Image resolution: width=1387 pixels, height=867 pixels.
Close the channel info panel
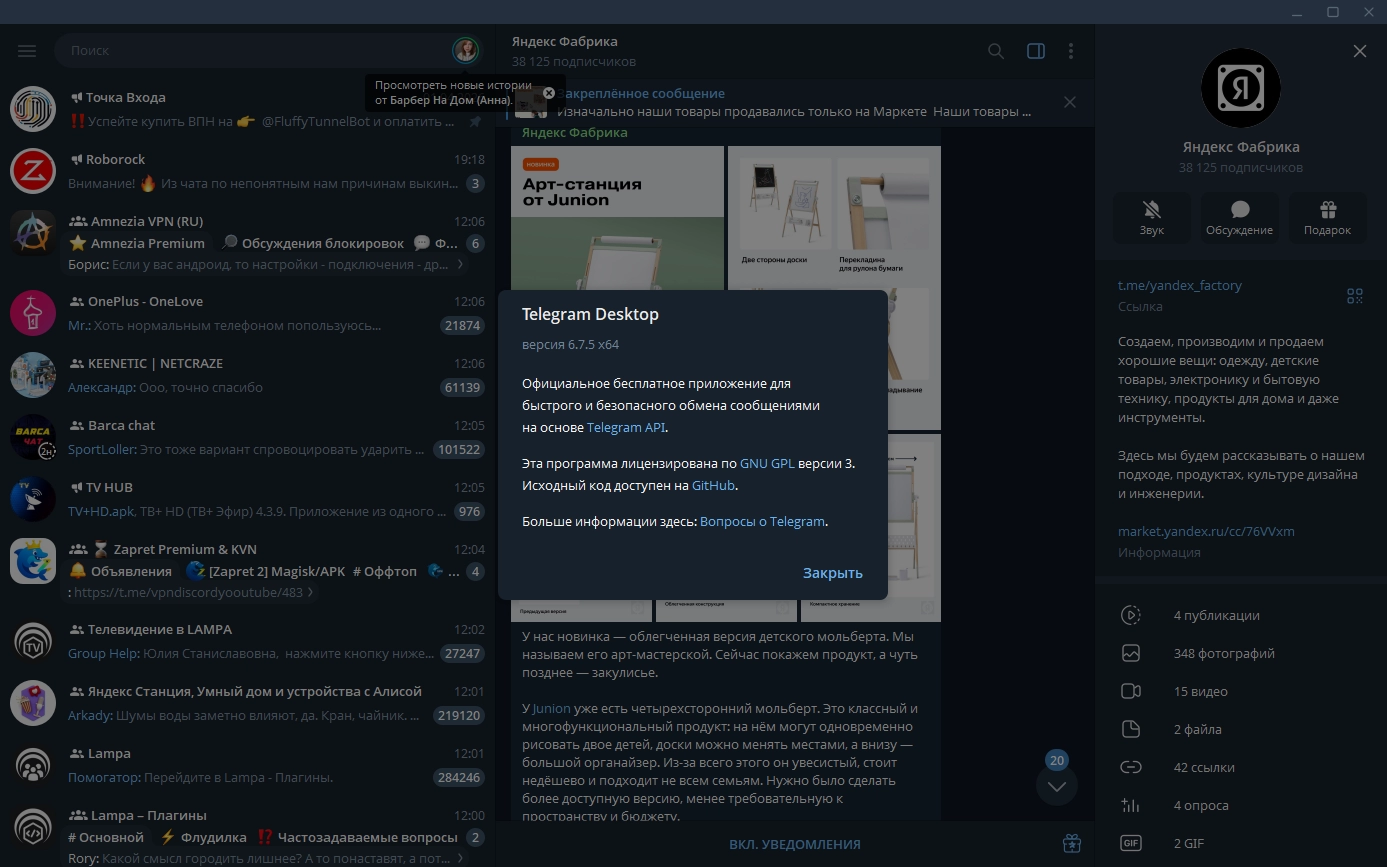1360,51
